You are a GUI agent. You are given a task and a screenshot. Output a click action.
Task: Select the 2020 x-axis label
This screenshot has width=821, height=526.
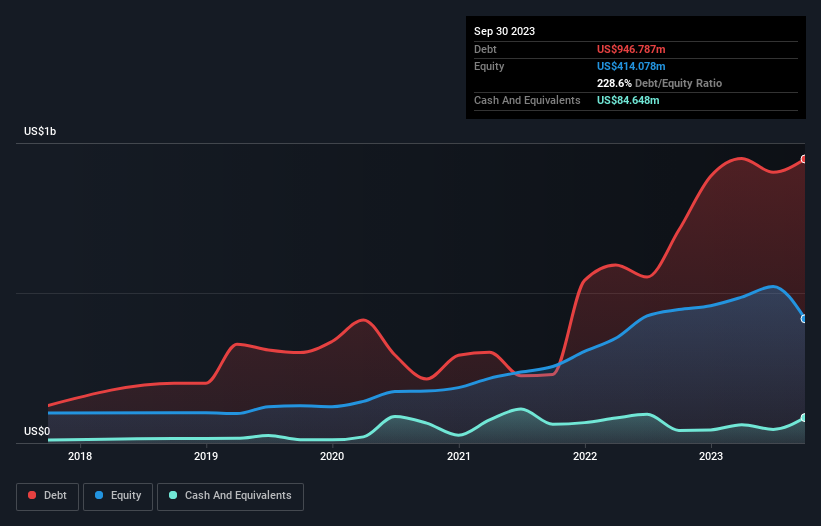pos(332,456)
